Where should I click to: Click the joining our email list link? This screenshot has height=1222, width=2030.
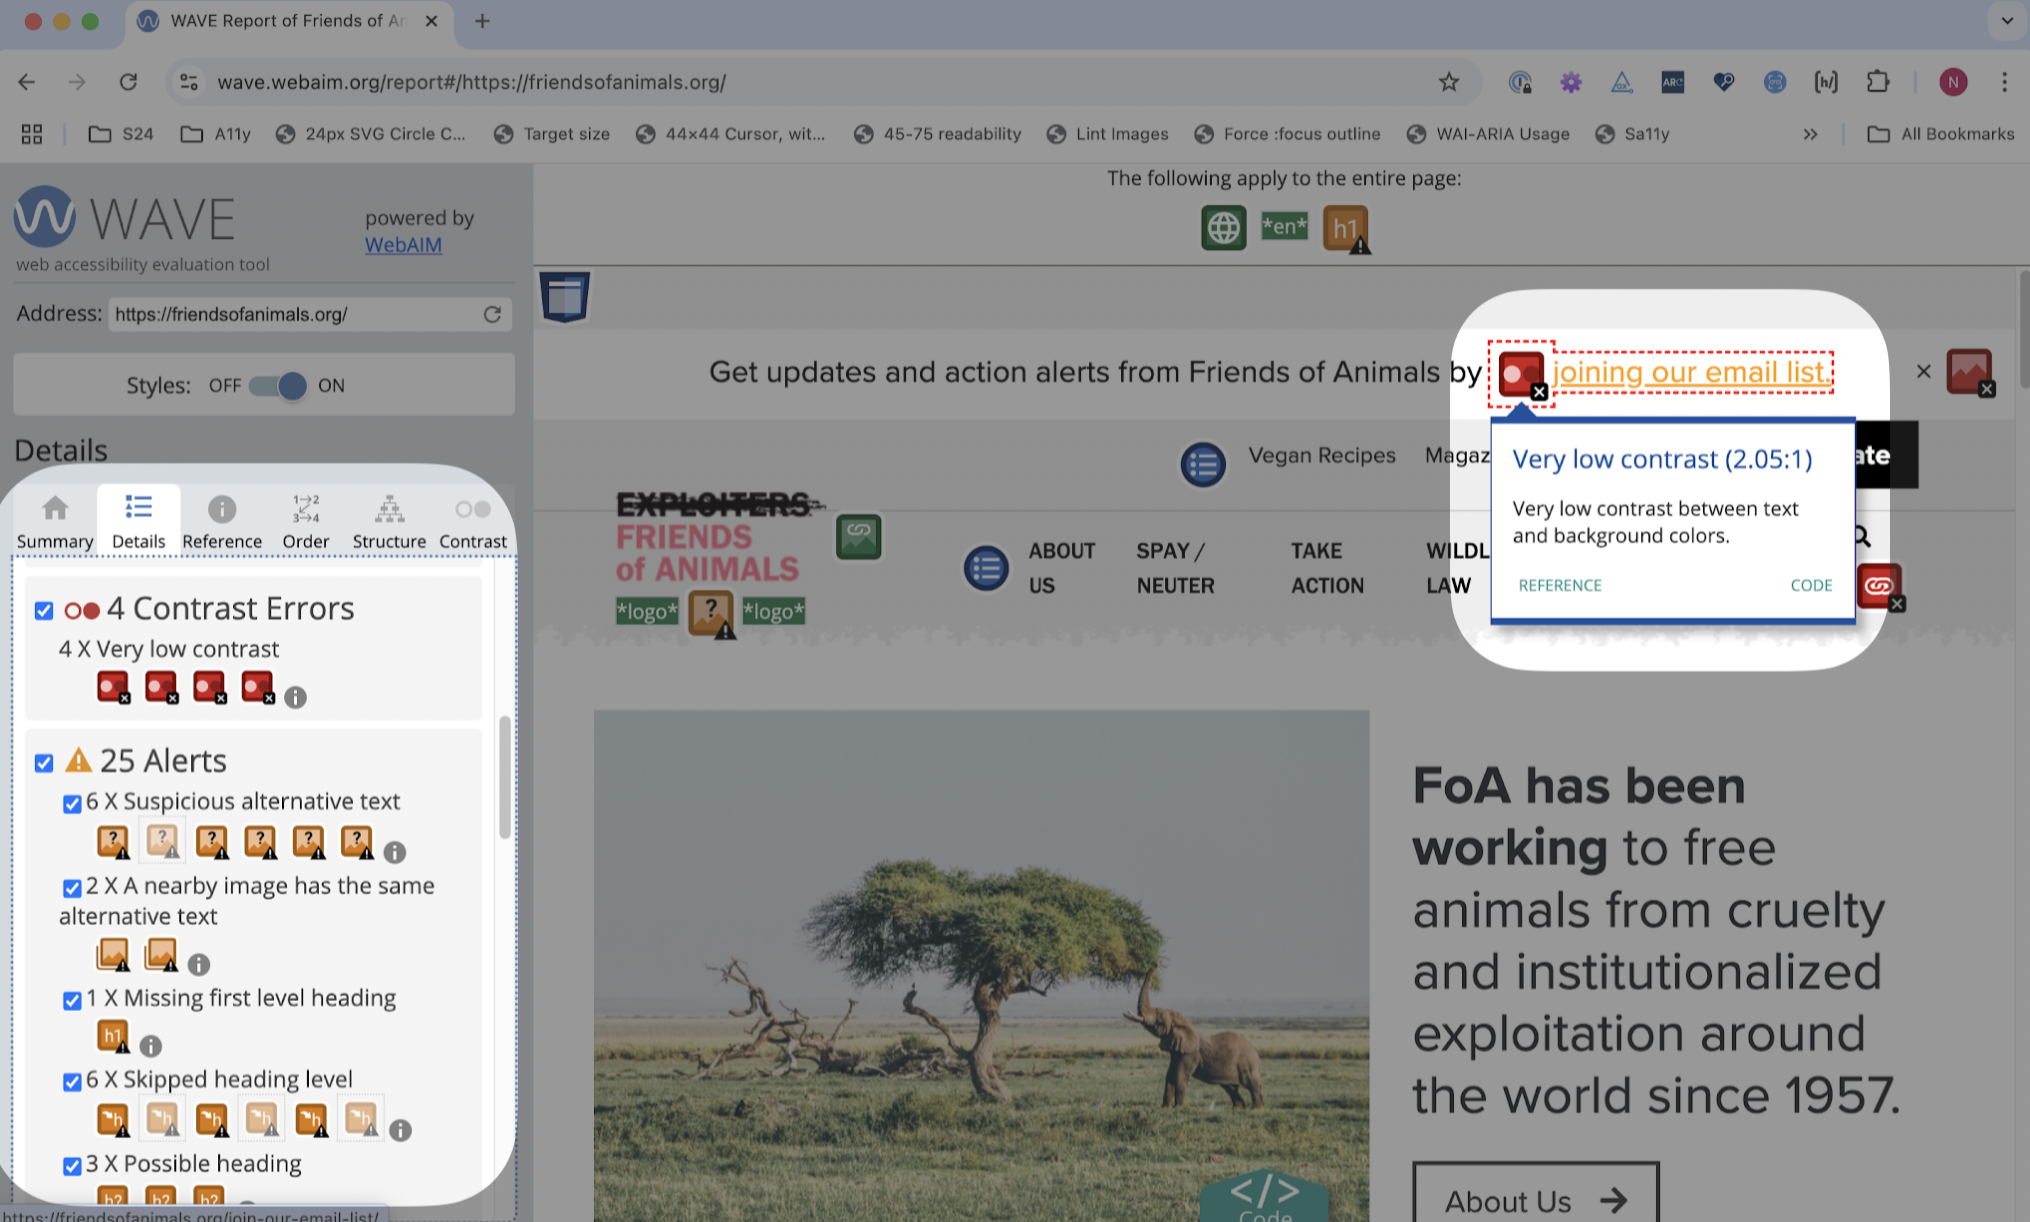[1691, 372]
